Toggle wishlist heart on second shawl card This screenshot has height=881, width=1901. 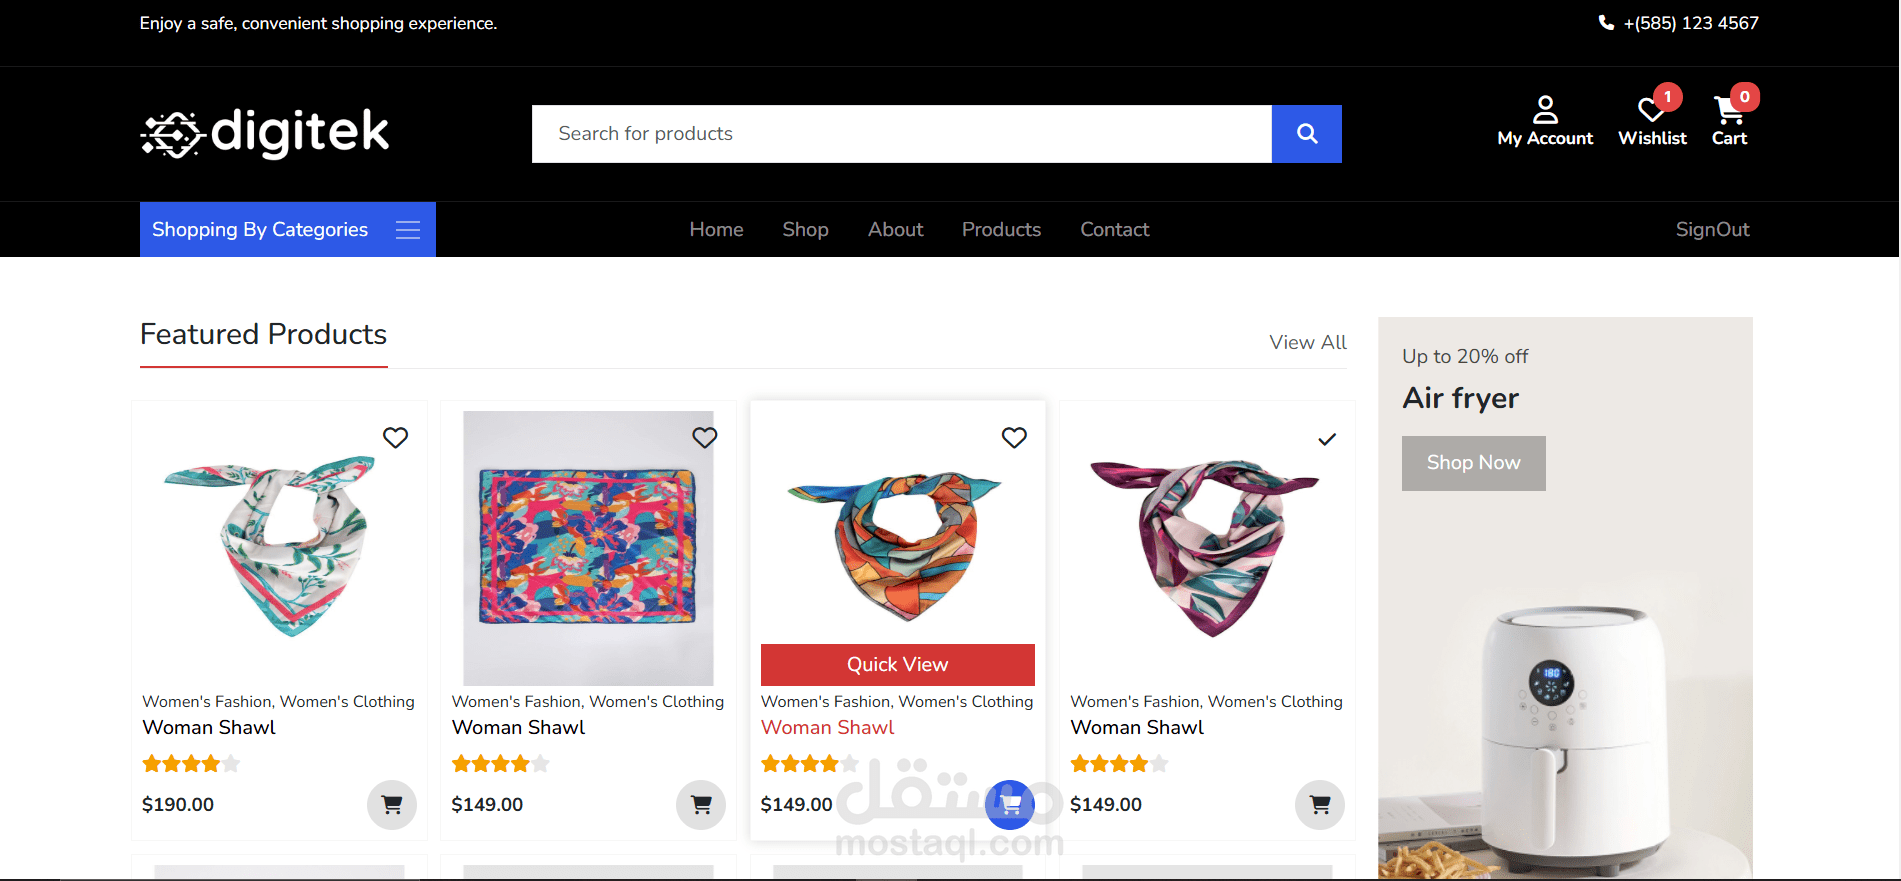pos(705,438)
